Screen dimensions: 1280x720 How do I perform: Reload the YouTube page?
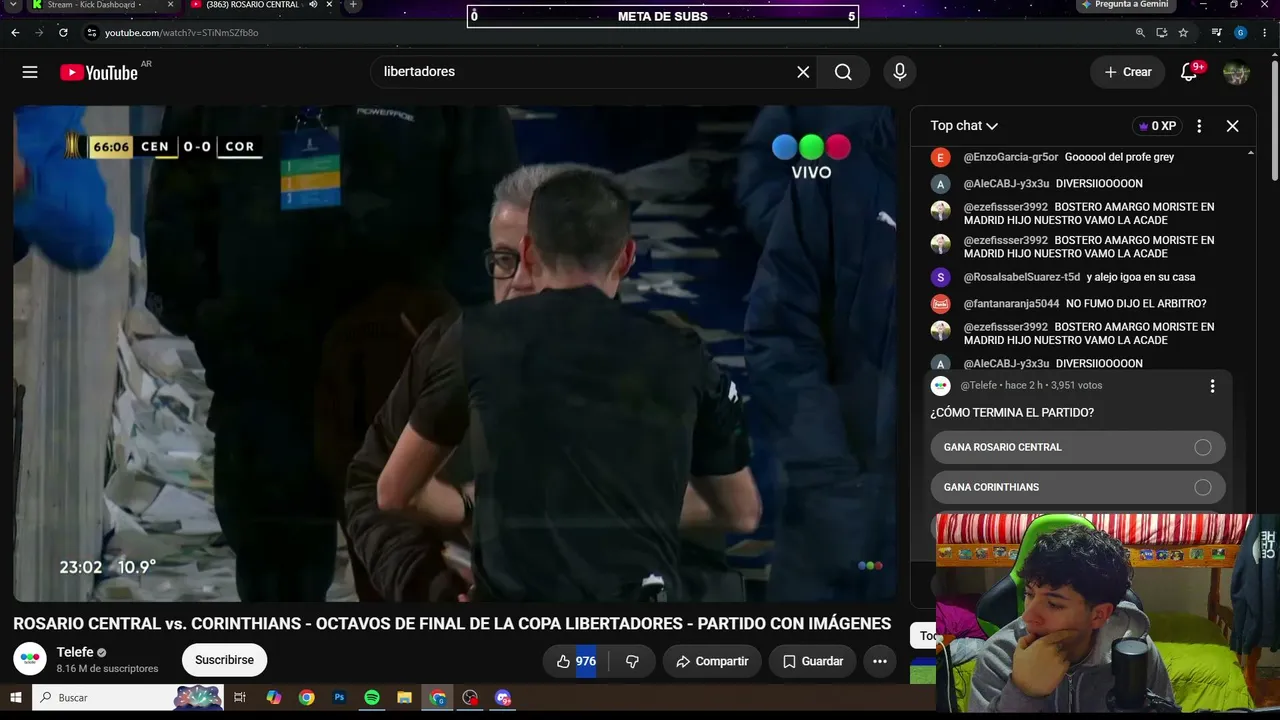click(63, 33)
